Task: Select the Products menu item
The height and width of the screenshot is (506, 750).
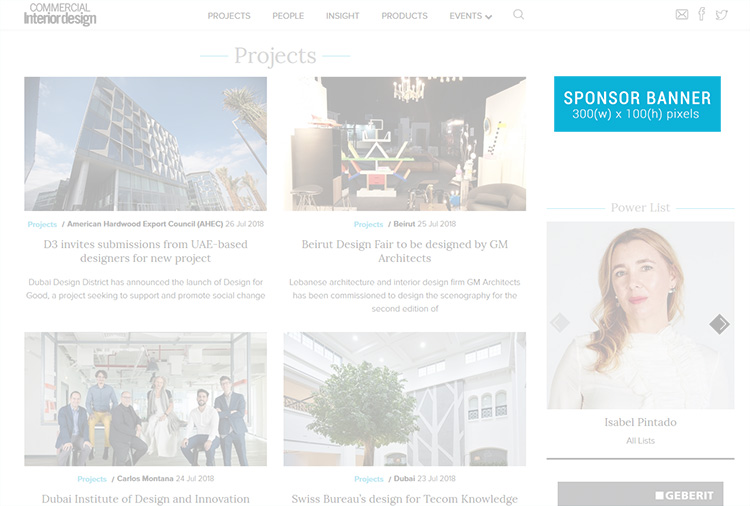Action: [404, 16]
